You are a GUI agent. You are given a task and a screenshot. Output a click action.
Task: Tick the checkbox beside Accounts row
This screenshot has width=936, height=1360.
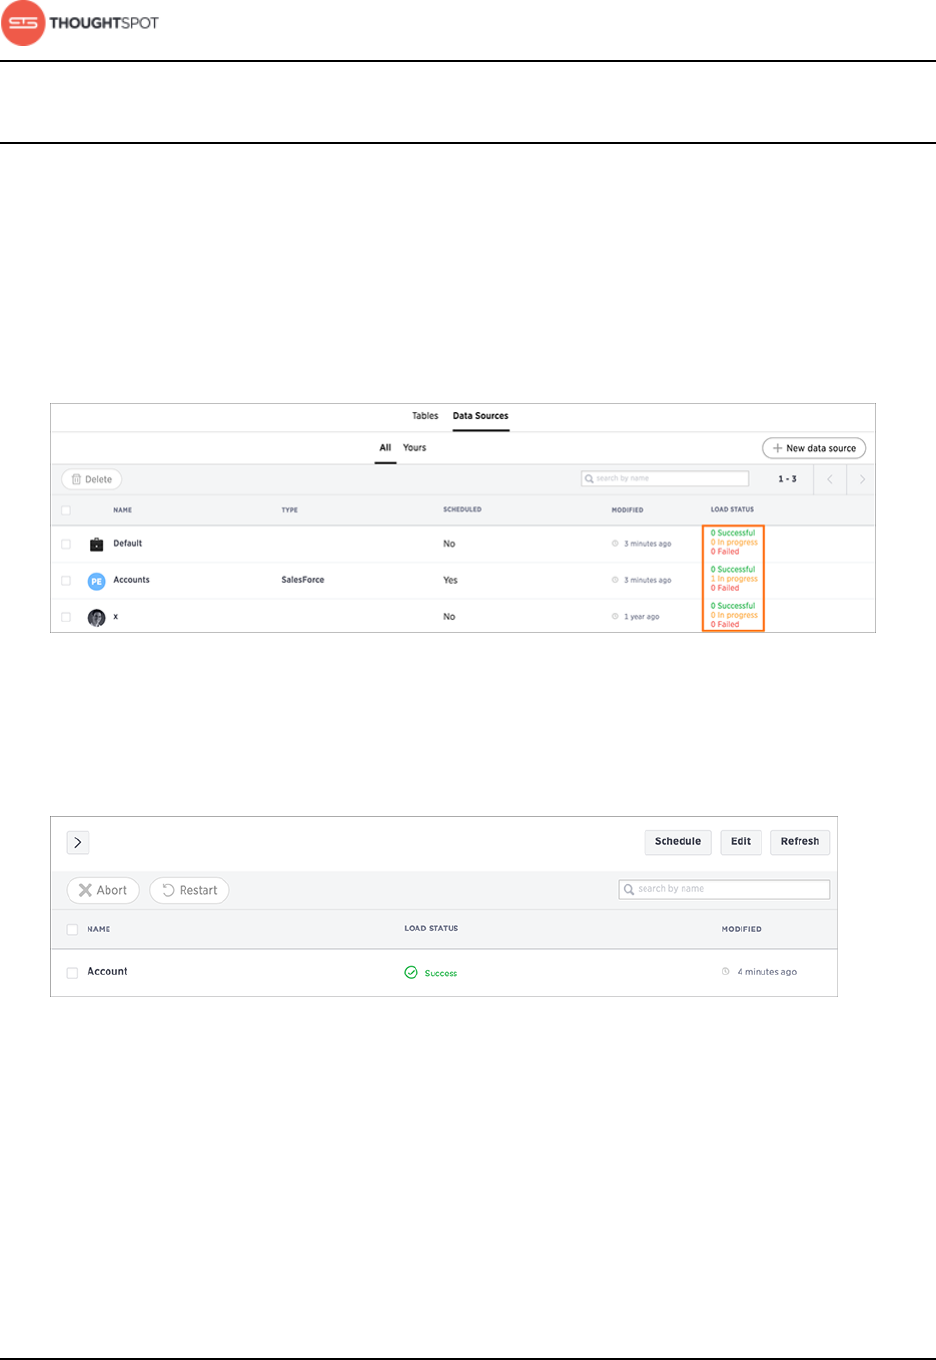pos(66,581)
